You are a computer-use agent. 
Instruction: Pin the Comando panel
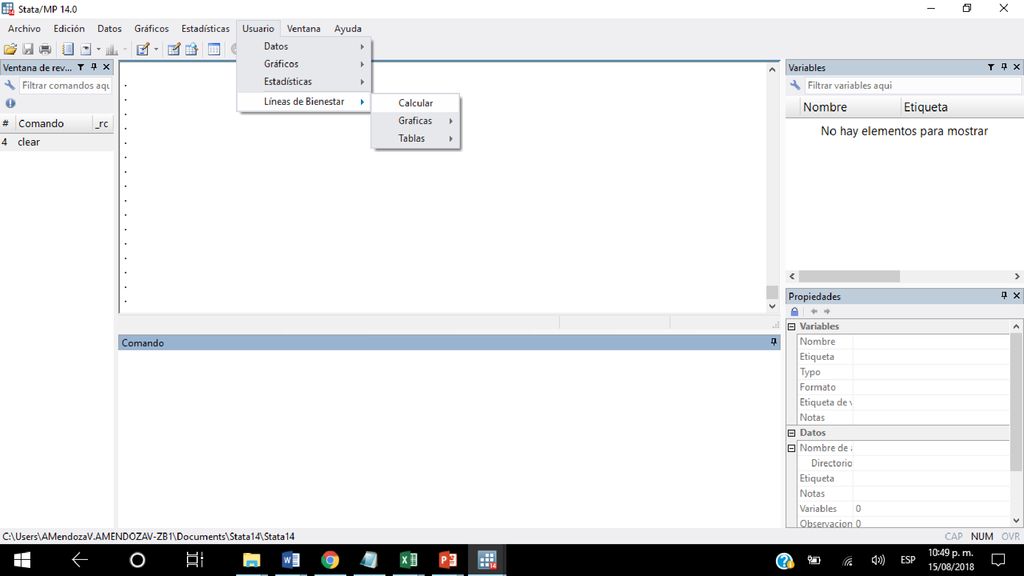click(x=774, y=342)
